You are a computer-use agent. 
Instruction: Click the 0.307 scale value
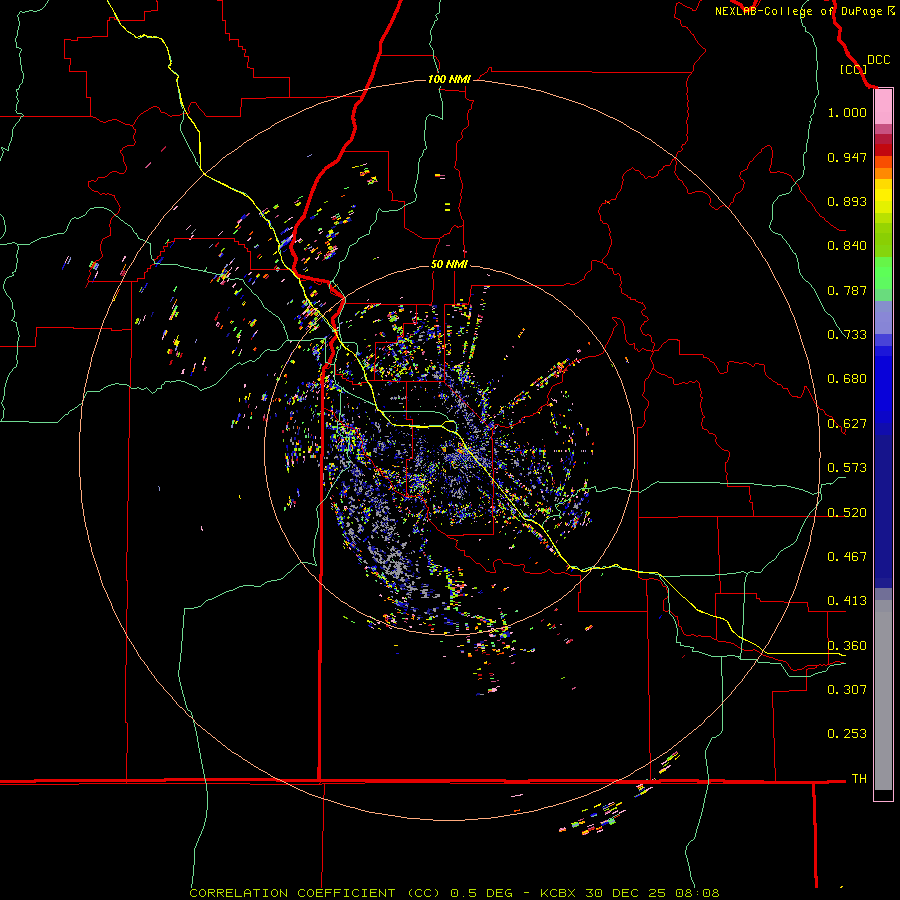847,690
